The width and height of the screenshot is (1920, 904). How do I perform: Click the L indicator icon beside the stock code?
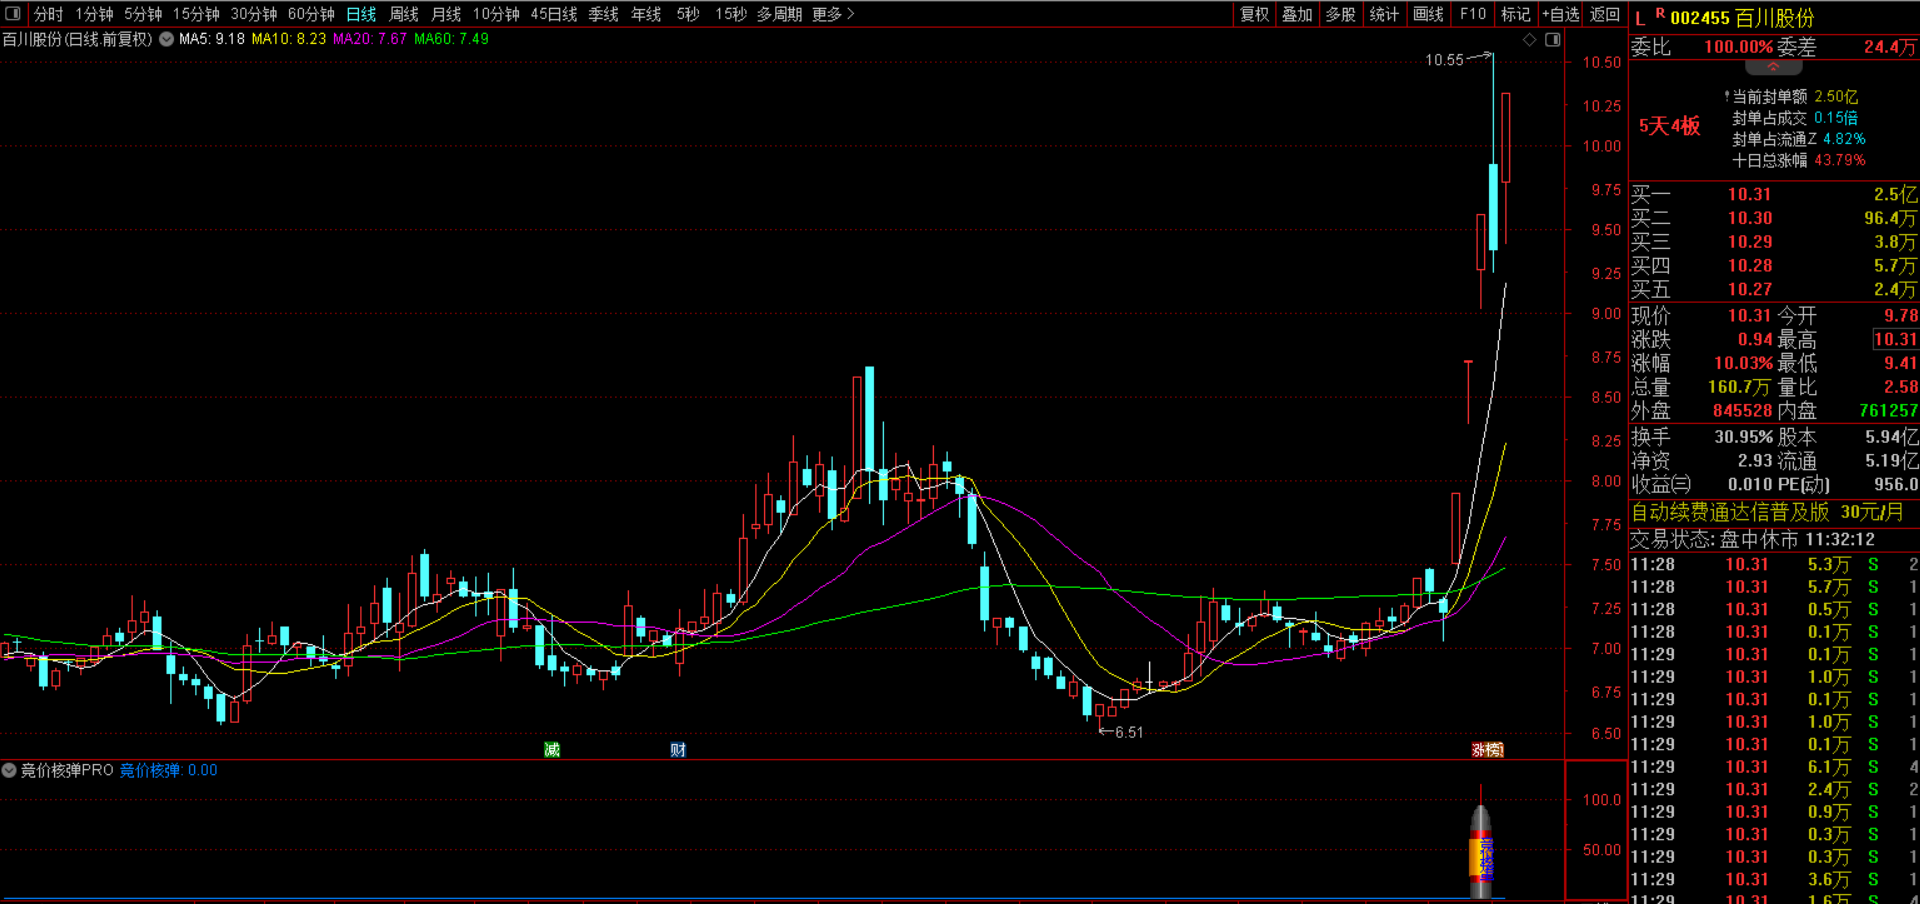click(x=1639, y=19)
